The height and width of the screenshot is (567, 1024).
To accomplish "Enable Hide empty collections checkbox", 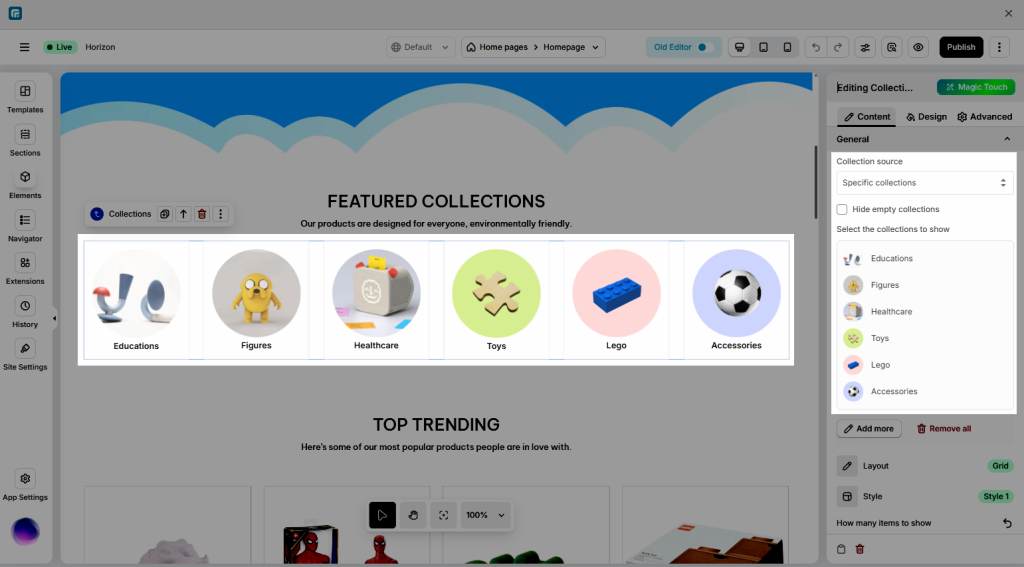I will tap(843, 209).
